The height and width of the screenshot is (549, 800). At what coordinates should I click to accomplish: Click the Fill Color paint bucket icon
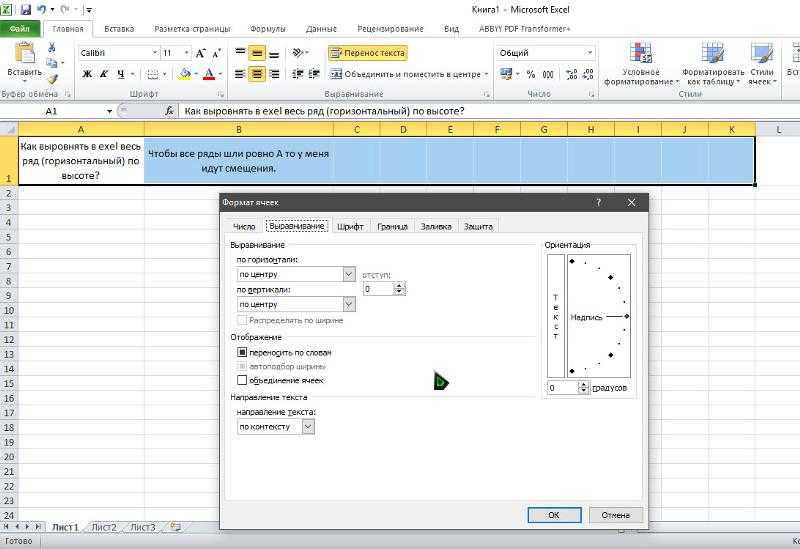[x=185, y=74]
